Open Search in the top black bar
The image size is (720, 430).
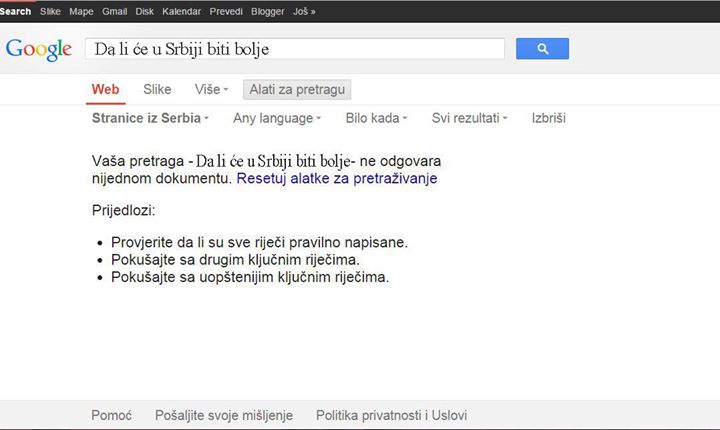click(x=15, y=11)
